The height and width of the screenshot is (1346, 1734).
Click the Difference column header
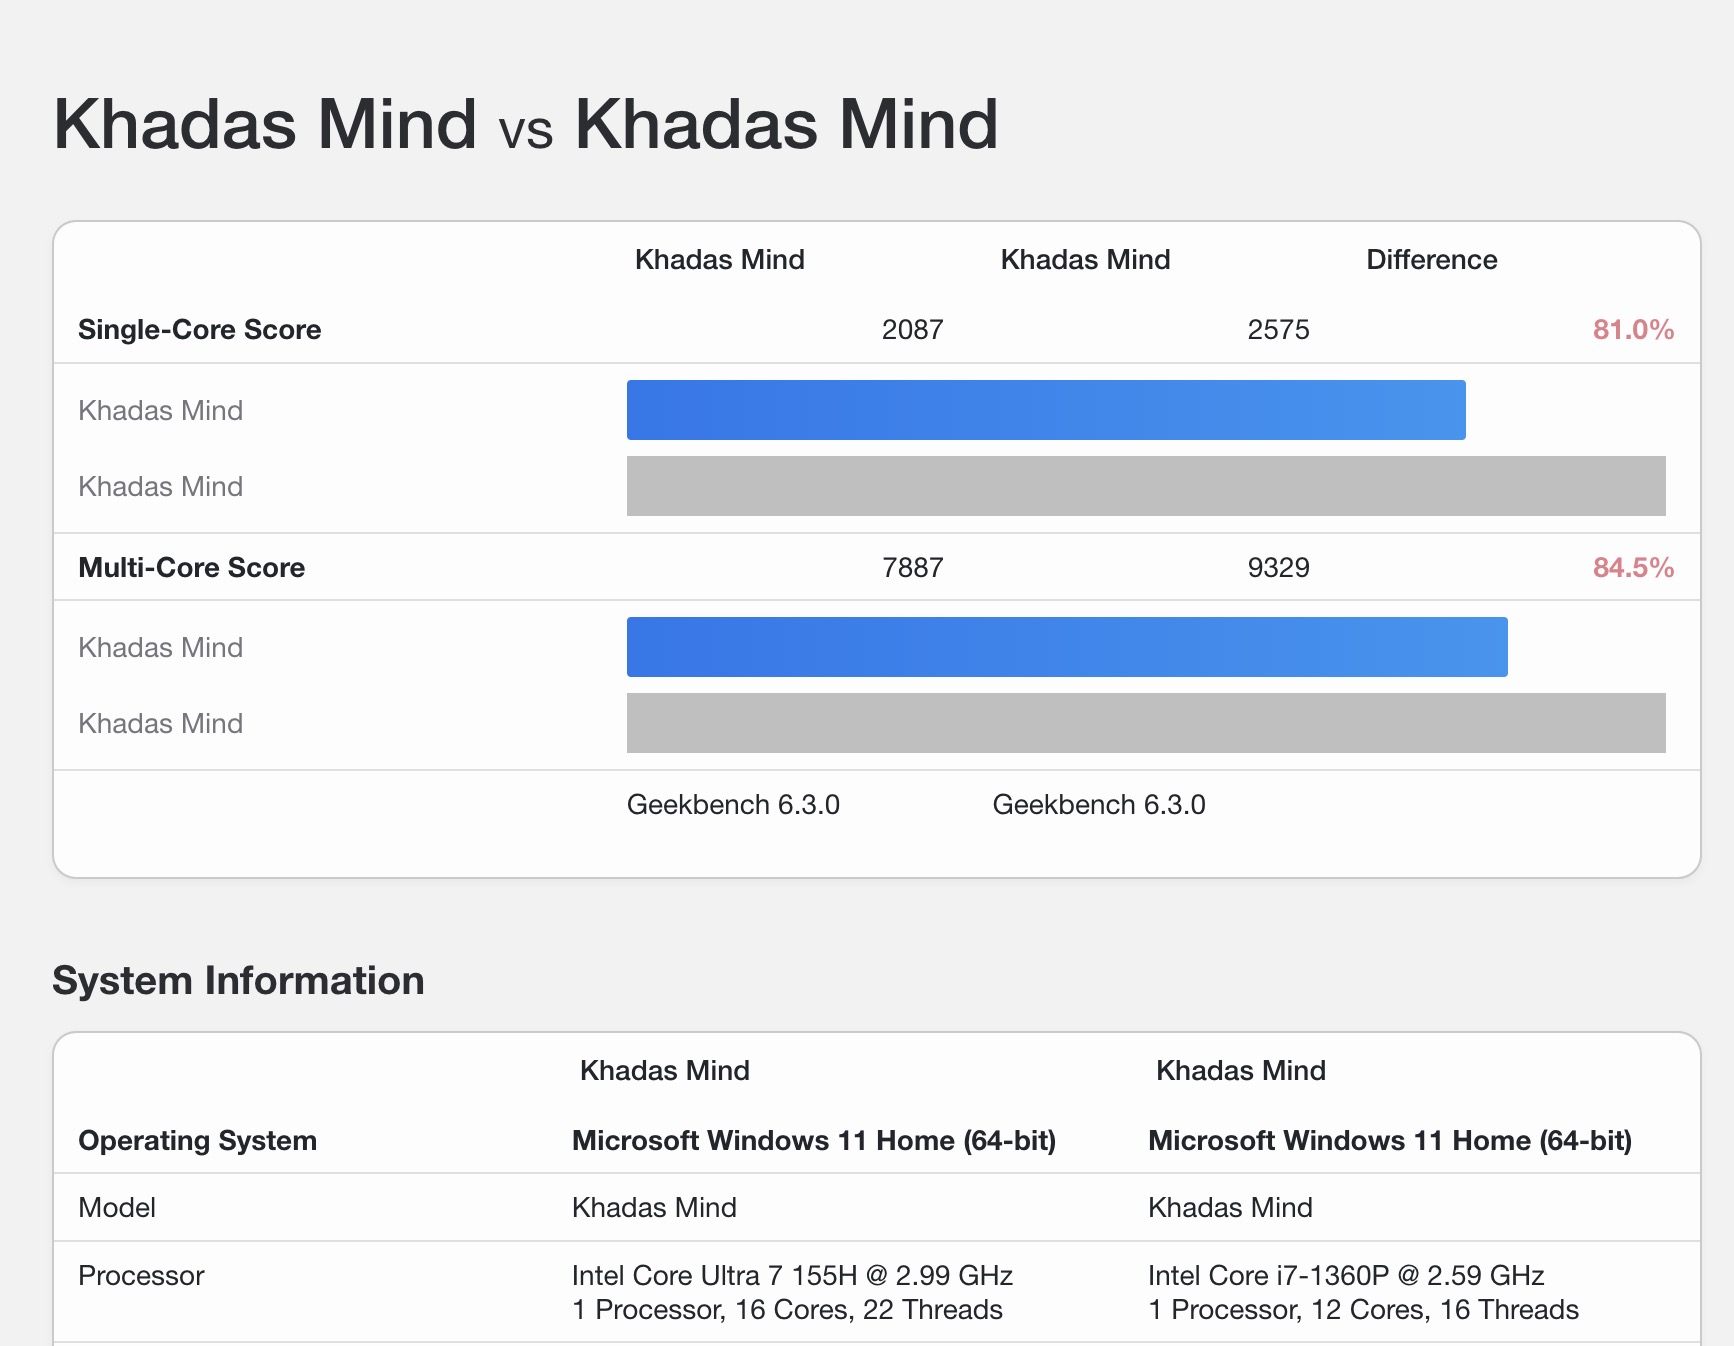(x=1431, y=260)
